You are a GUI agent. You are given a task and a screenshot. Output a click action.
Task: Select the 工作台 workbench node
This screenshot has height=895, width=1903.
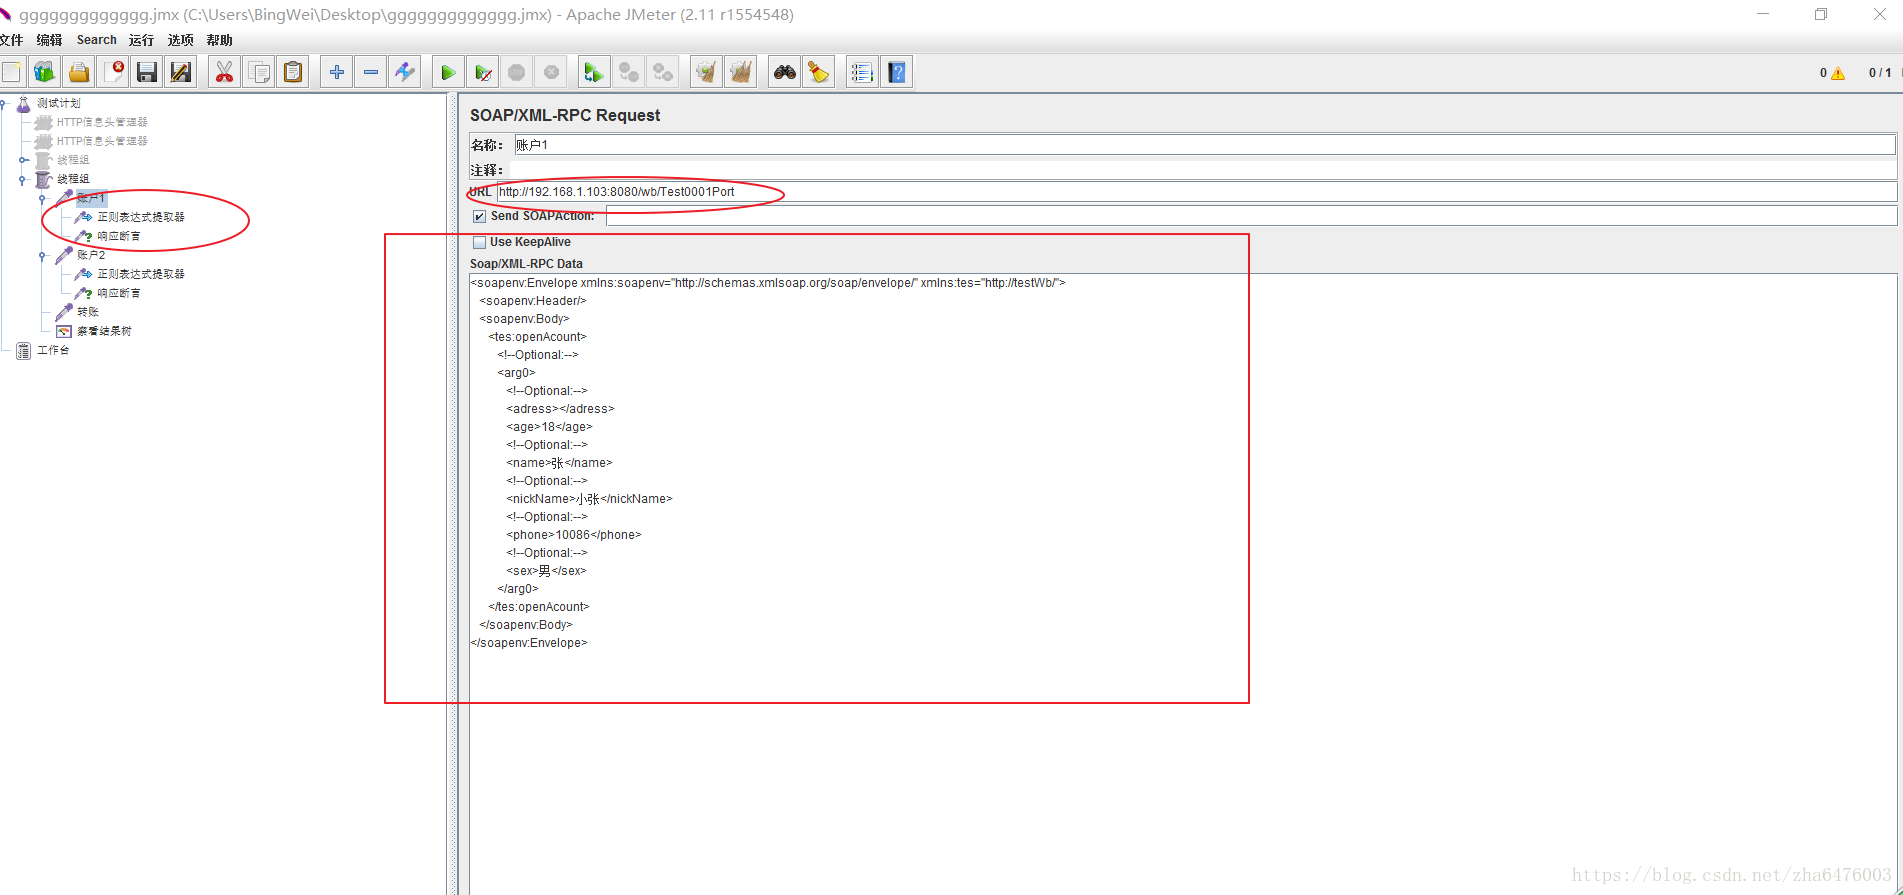coord(53,350)
